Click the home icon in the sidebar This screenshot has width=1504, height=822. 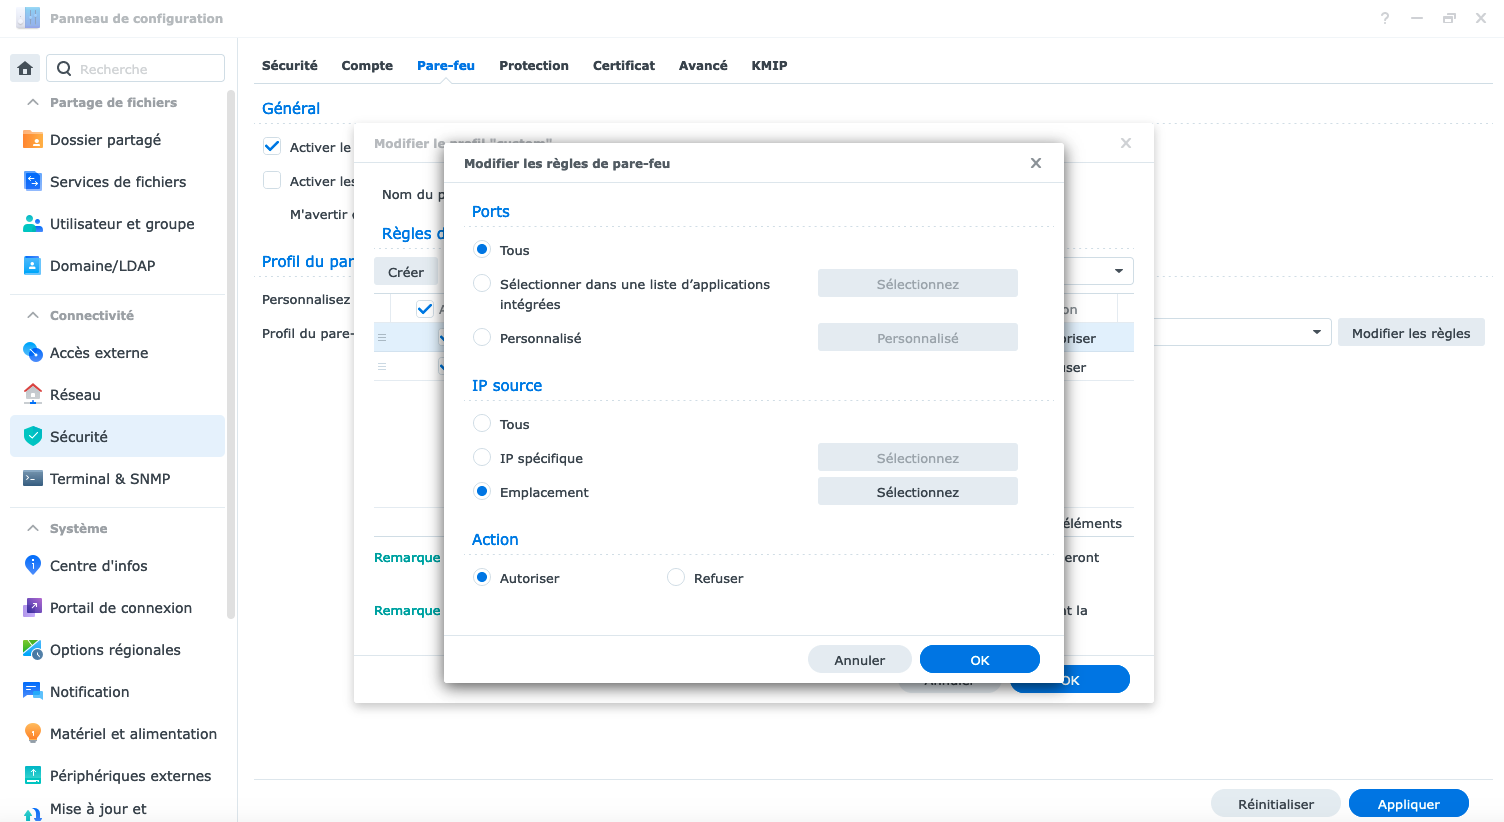(25, 69)
